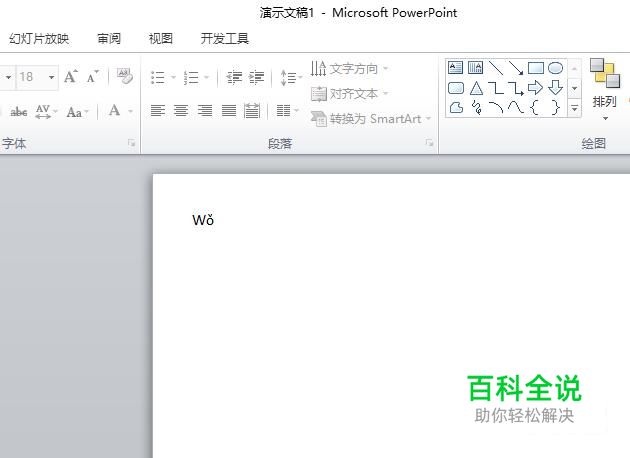This screenshot has height=458, width=630.
Task: Select the curve shape tool
Action: (515, 107)
